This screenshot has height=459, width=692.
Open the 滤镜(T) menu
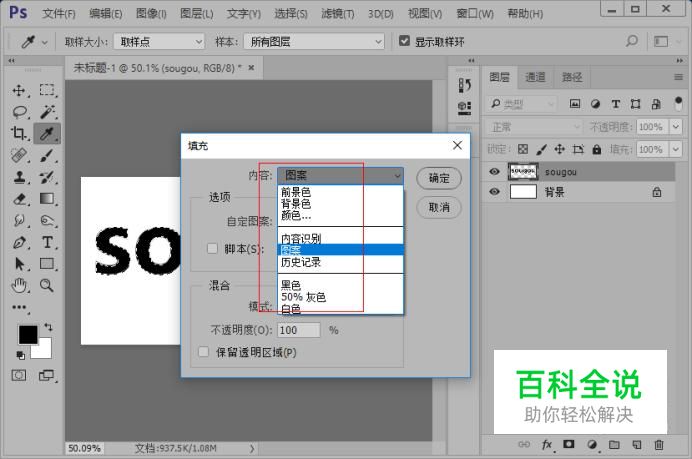[338, 14]
